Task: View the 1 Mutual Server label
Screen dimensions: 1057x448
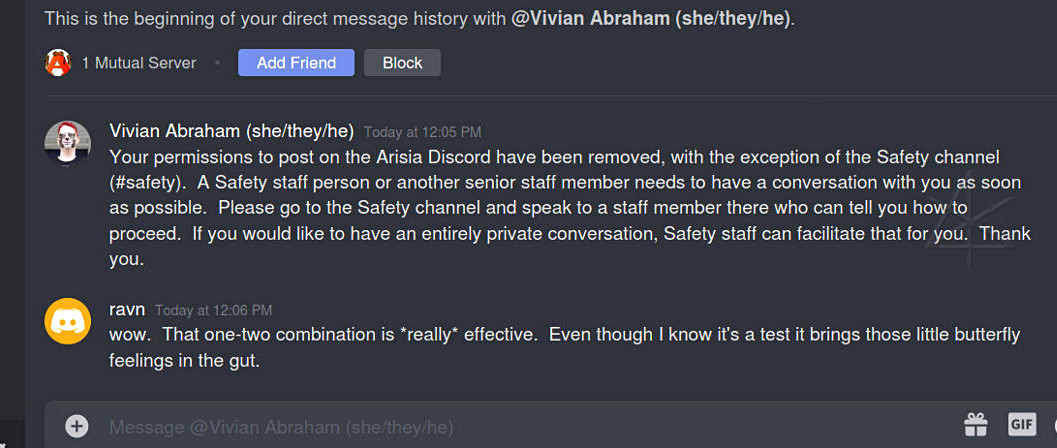Action: point(139,63)
